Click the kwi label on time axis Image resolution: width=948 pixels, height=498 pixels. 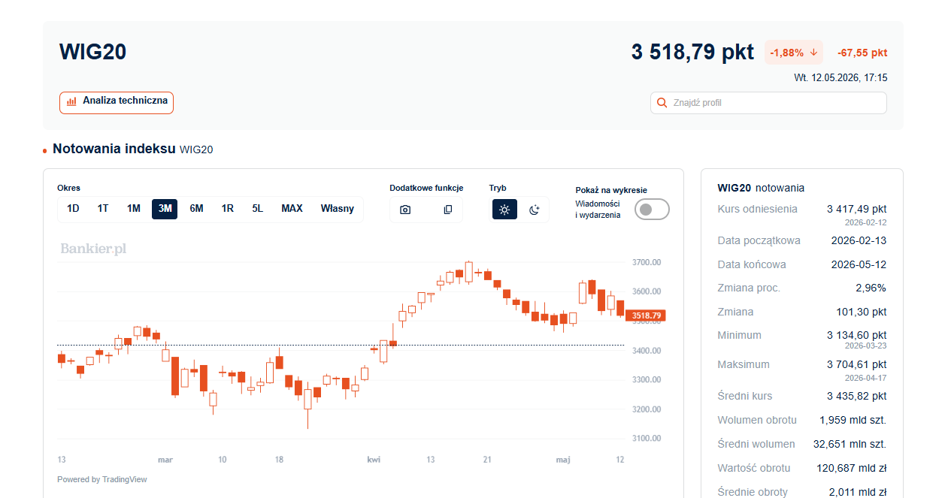coord(374,460)
